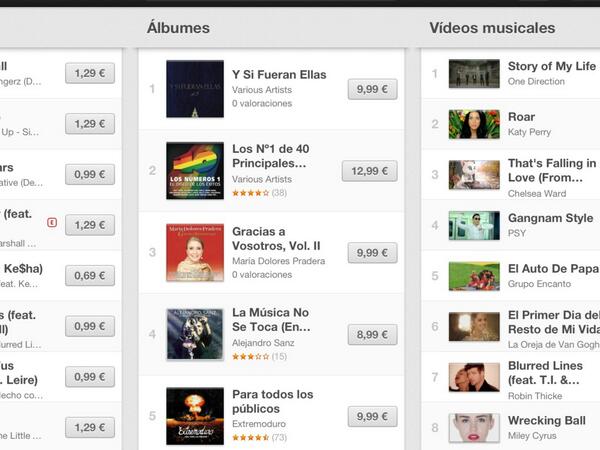This screenshot has width=600, height=450.
Task: Open the Vídeos musicales section header
Action: (492, 28)
